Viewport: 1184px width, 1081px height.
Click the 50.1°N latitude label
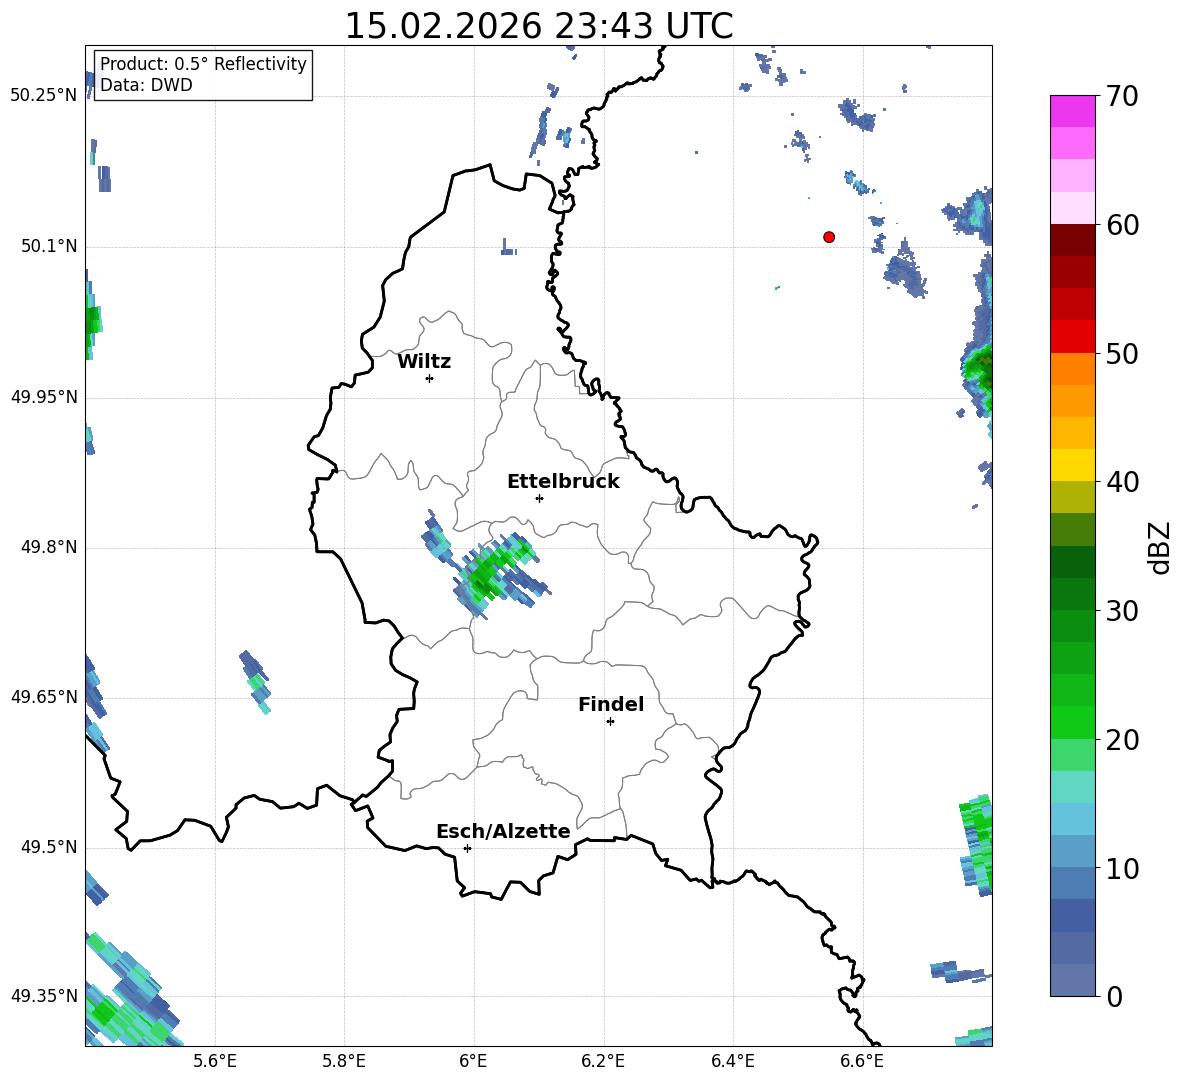(x=48, y=246)
